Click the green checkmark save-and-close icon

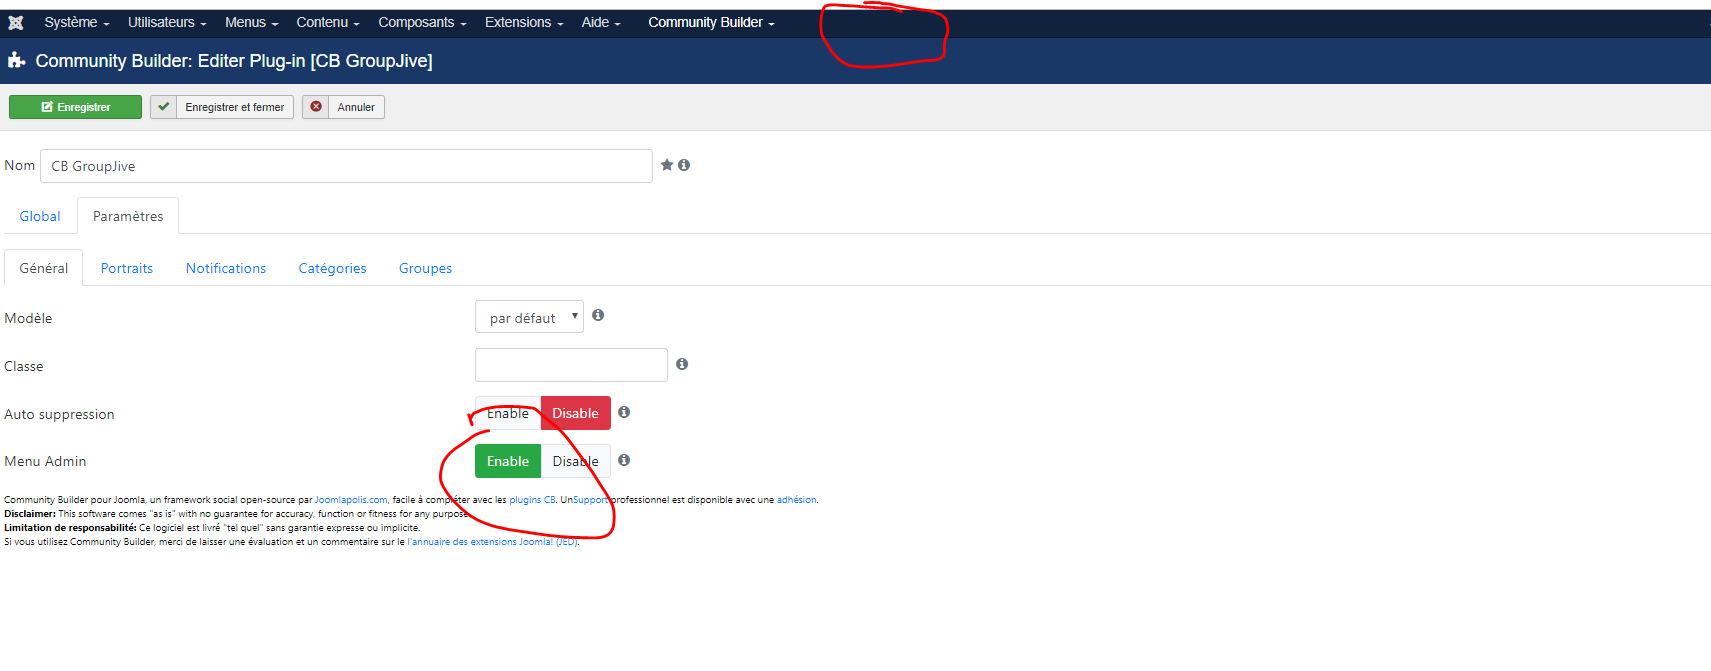point(164,107)
